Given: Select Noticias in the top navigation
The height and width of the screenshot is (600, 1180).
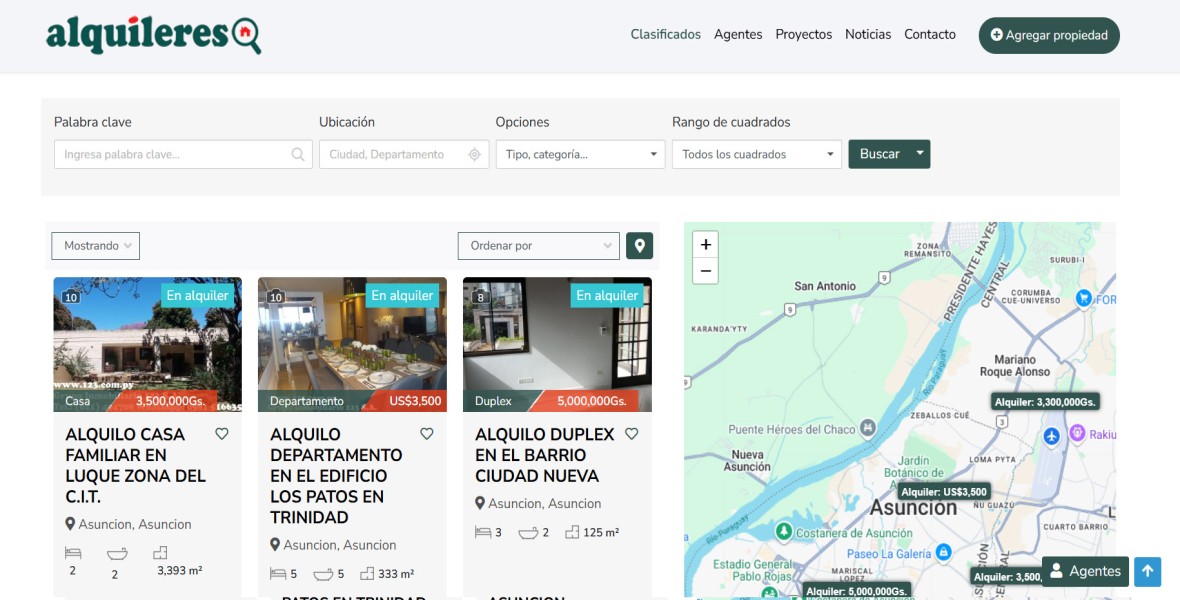Looking at the screenshot, I should coord(867,34).
